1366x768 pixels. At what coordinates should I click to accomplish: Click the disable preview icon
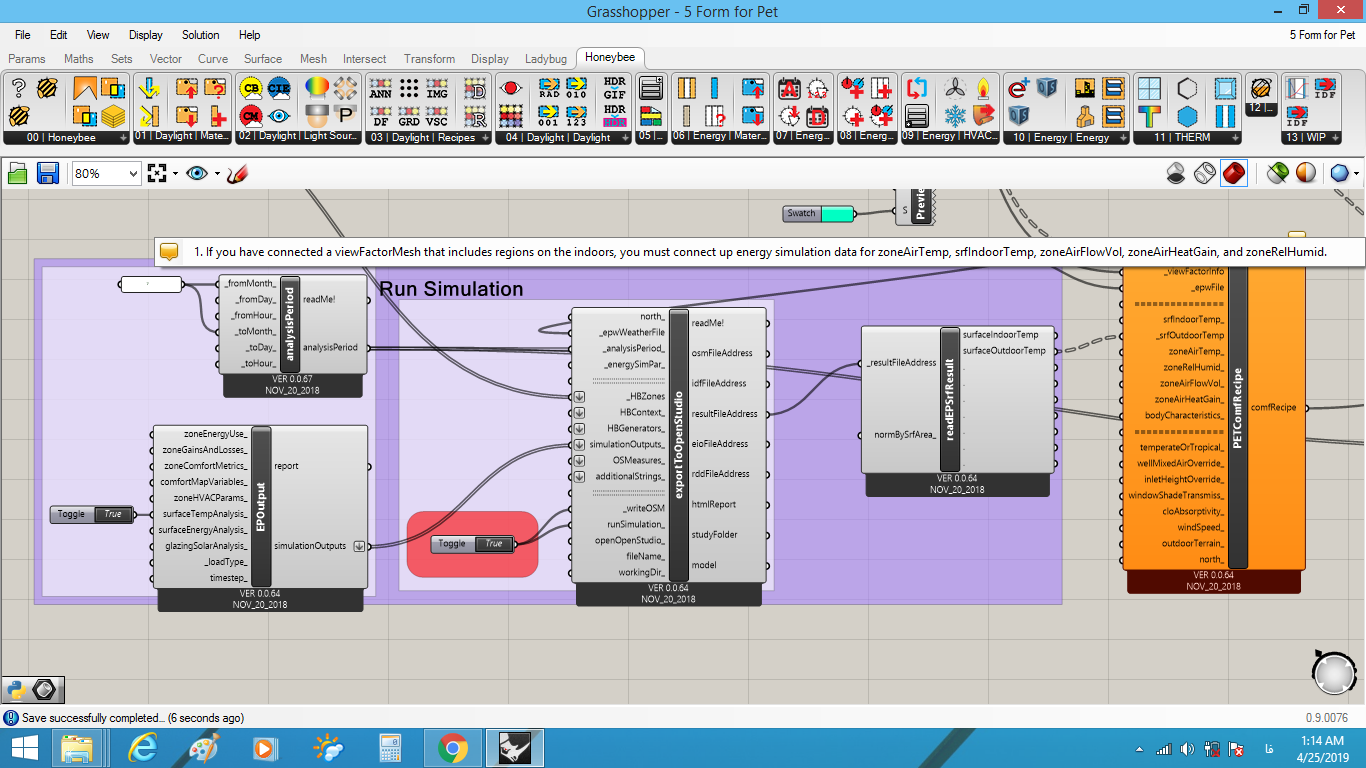point(1177,173)
